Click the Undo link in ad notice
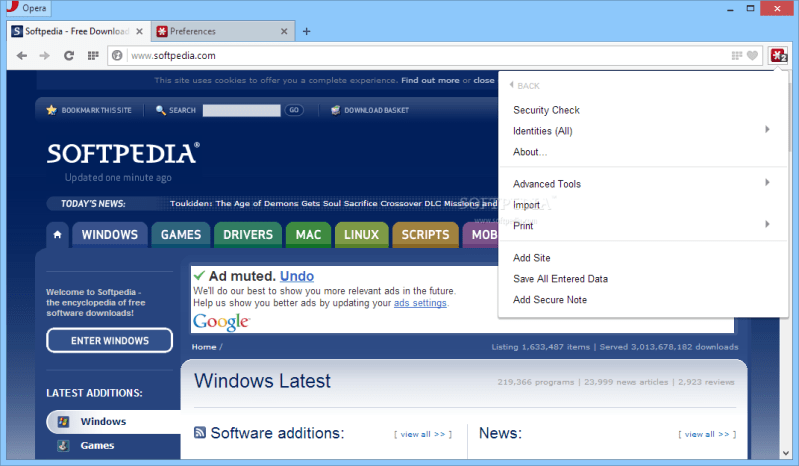This screenshot has width=799, height=466. tap(297, 276)
